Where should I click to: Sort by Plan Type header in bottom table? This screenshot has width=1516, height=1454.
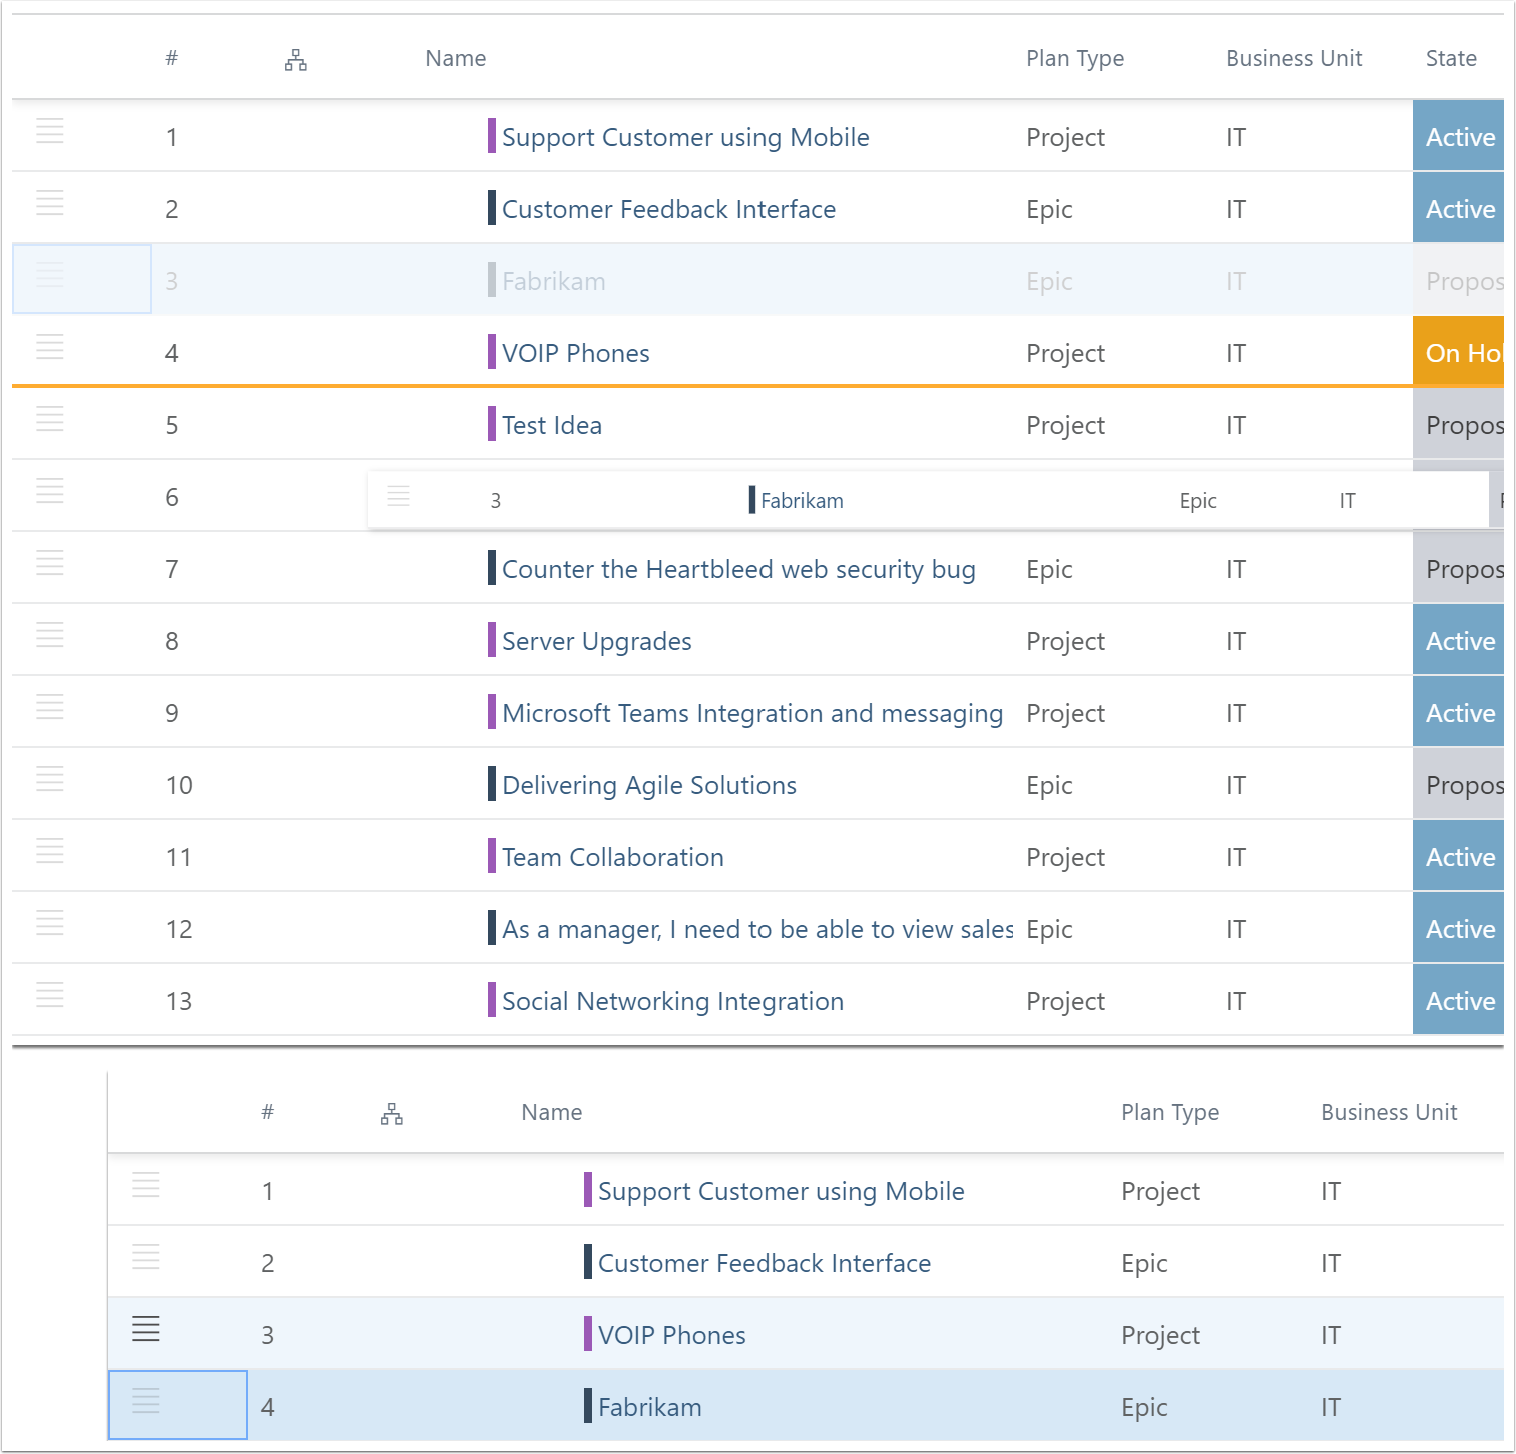coord(1170,1112)
